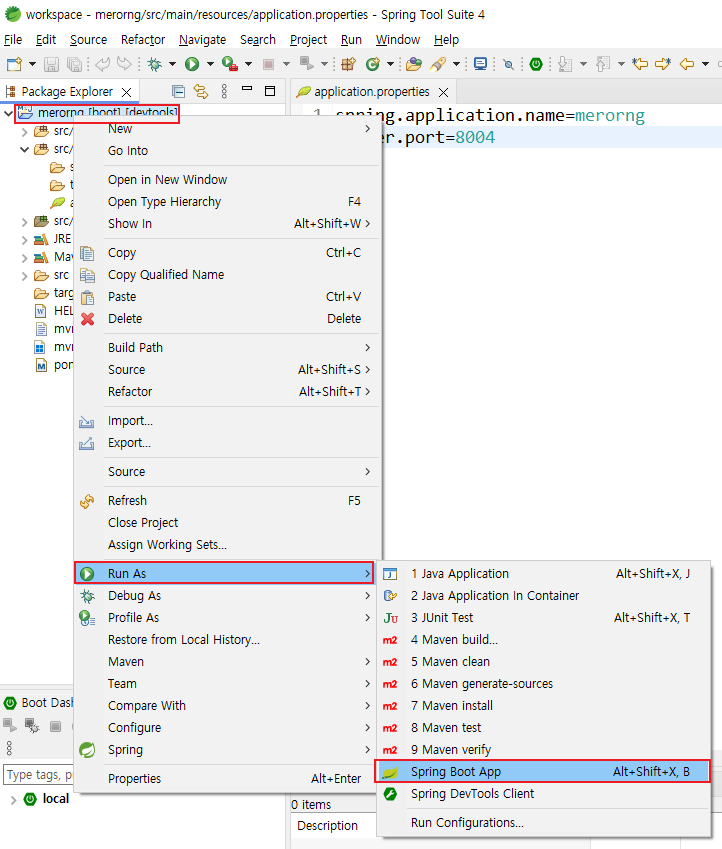Click Copy Qualified Name in context menu
The image size is (722, 849).
coord(227,275)
